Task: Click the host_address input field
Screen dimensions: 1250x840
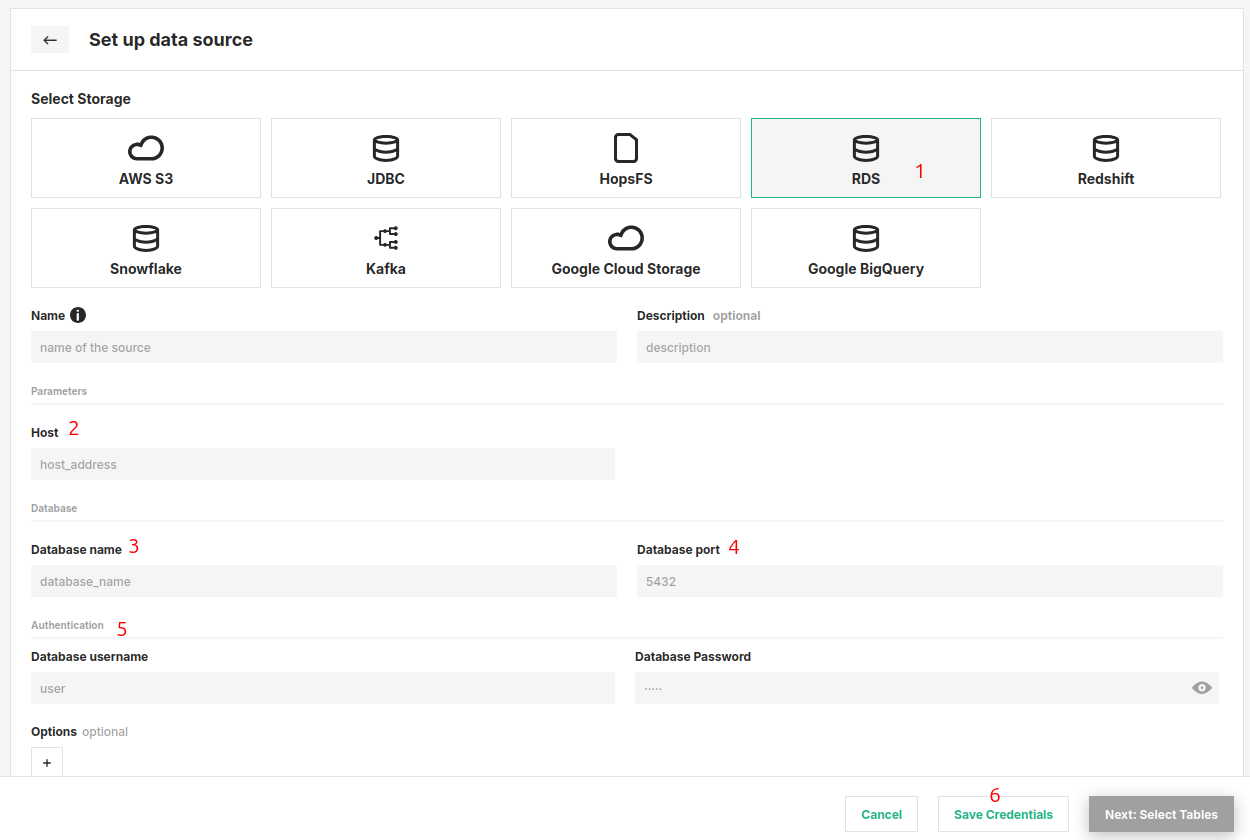Action: (323, 464)
